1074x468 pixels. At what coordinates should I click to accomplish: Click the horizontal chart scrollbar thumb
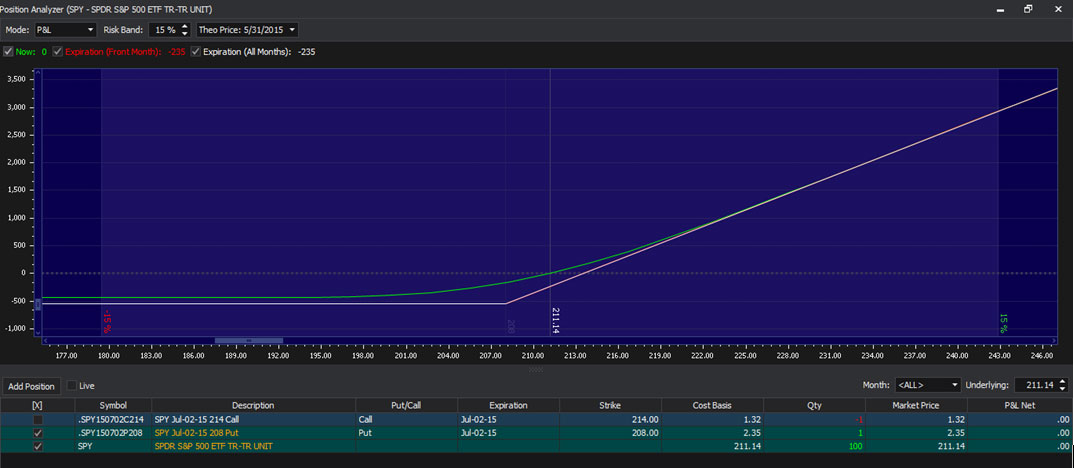pyautogui.click(x=248, y=341)
